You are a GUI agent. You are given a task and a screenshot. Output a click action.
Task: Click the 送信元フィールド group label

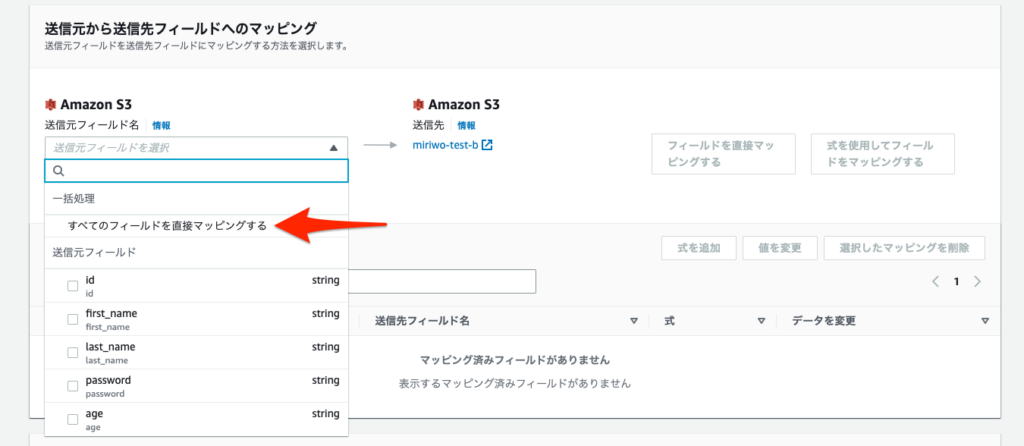(x=95, y=253)
